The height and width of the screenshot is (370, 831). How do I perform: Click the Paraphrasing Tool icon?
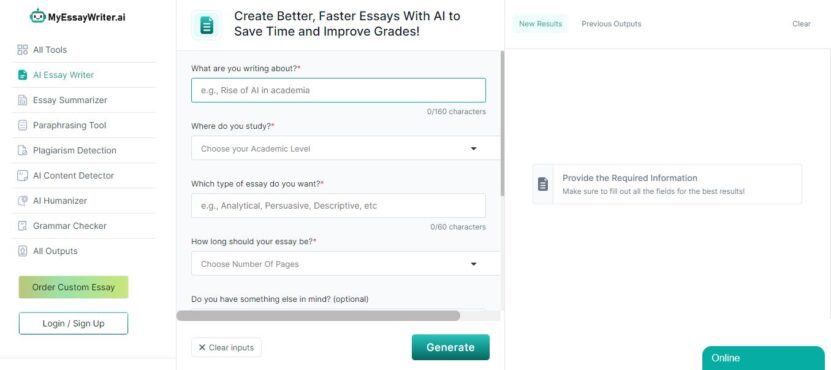pyautogui.click(x=22, y=125)
